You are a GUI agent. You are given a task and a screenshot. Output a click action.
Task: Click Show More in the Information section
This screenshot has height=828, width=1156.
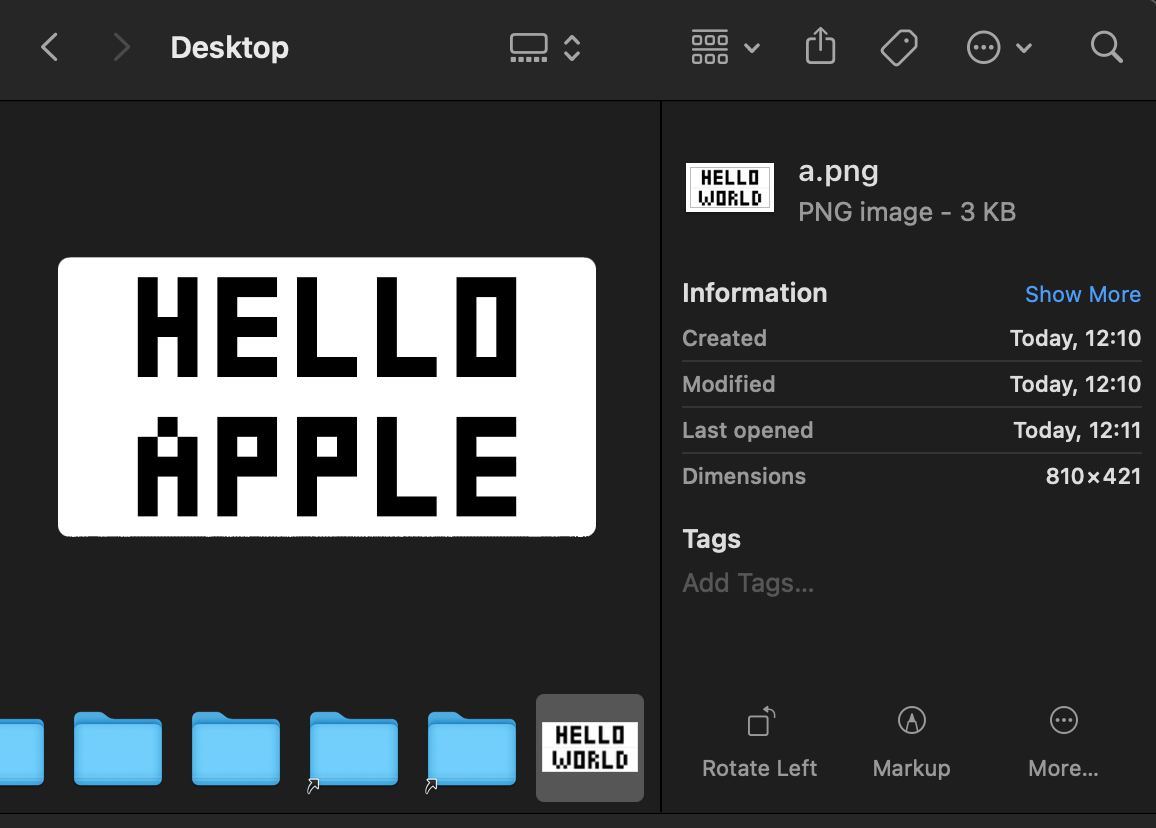coord(1082,294)
